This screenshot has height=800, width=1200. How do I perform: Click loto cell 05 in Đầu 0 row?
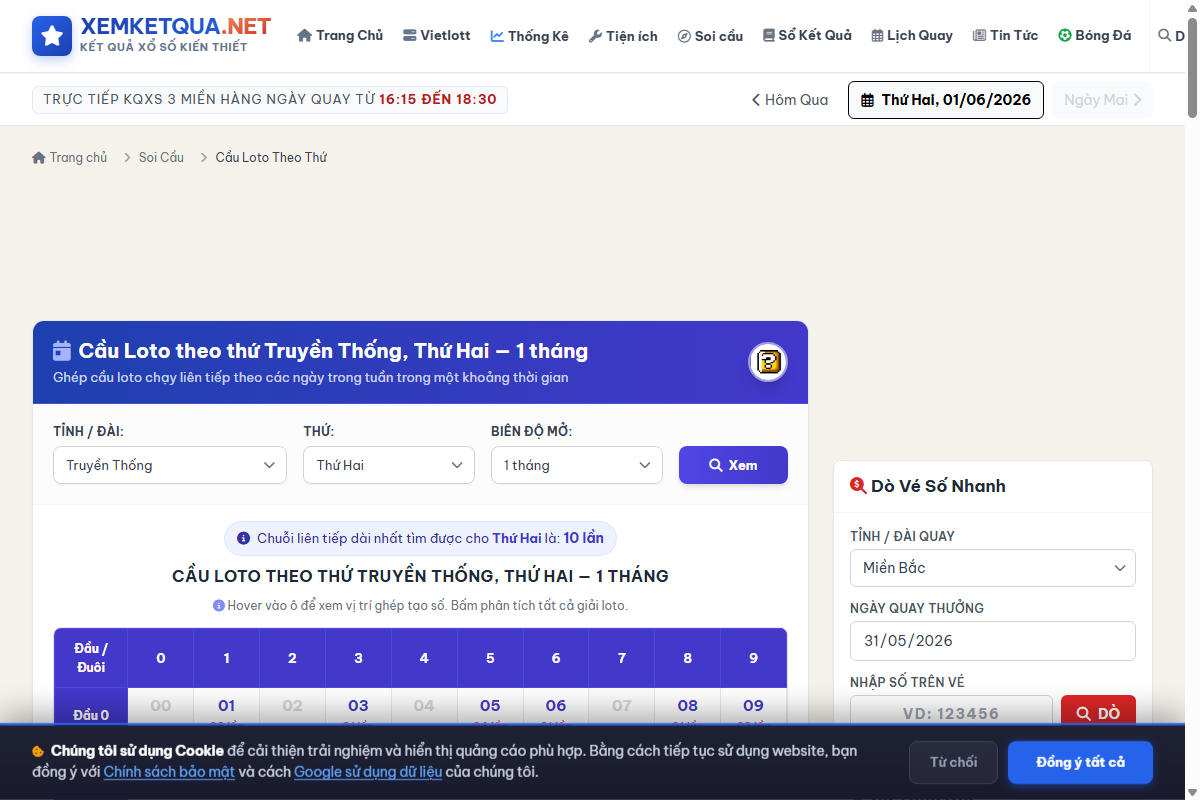tap(490, 708)
